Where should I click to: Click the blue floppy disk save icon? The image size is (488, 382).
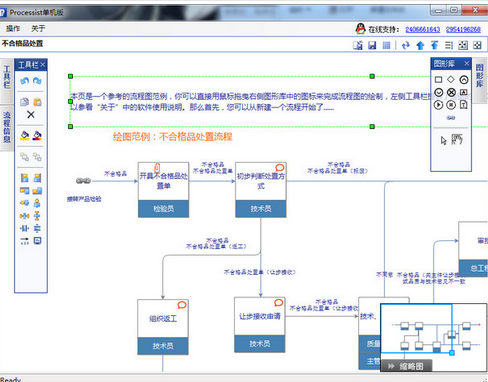(x=372, y=45)
